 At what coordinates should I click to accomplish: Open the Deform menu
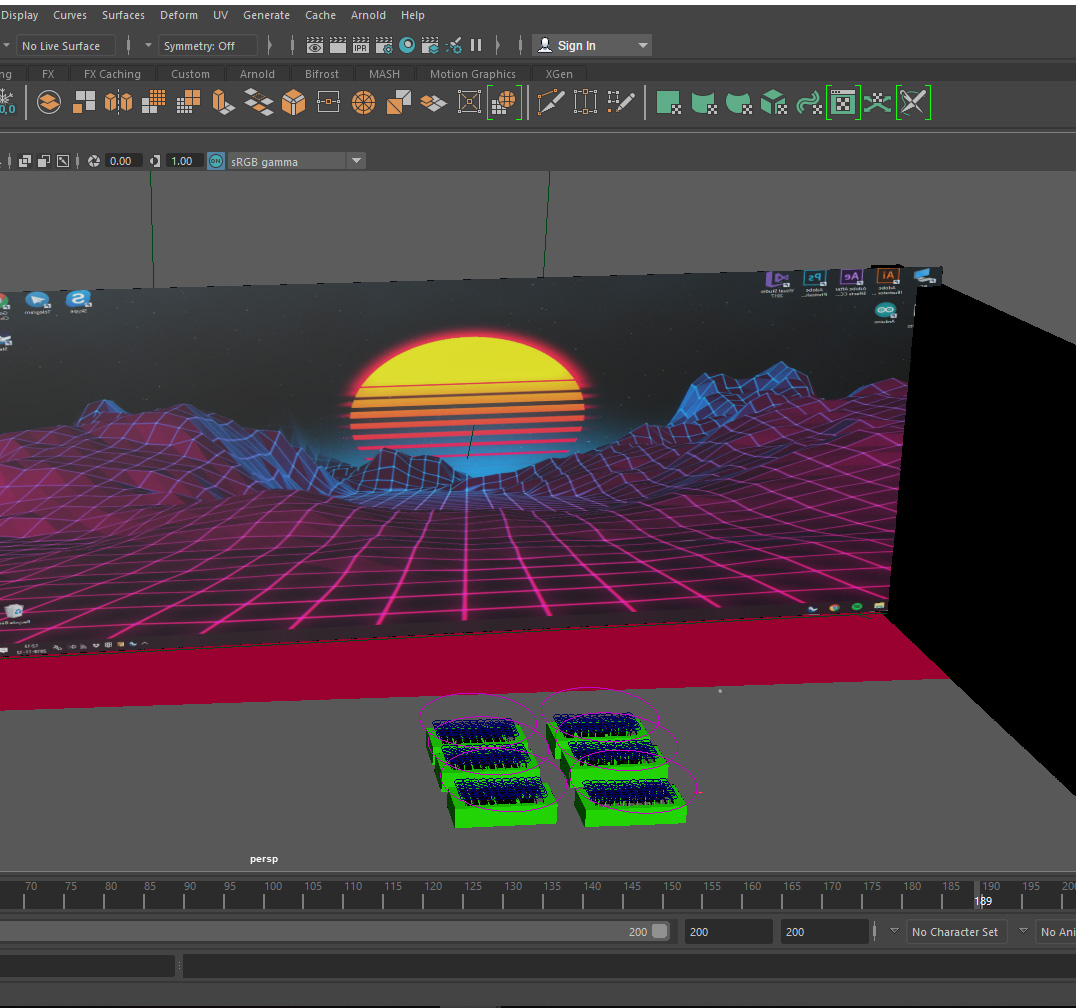(178, 15)
